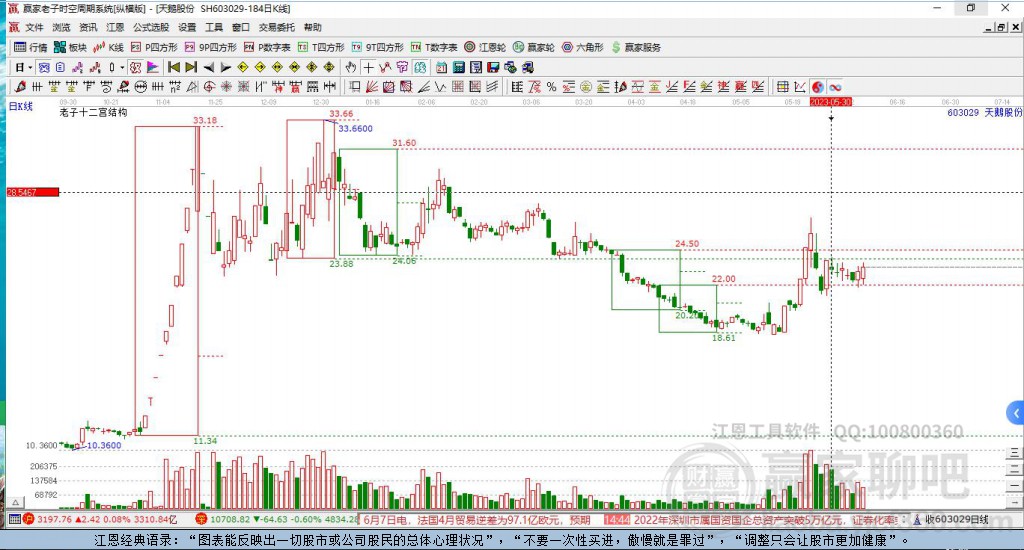This screenshot has height=550, width=1024.
Task: Collapse panel with the blue side arrow
Action: click(1016, 413)
